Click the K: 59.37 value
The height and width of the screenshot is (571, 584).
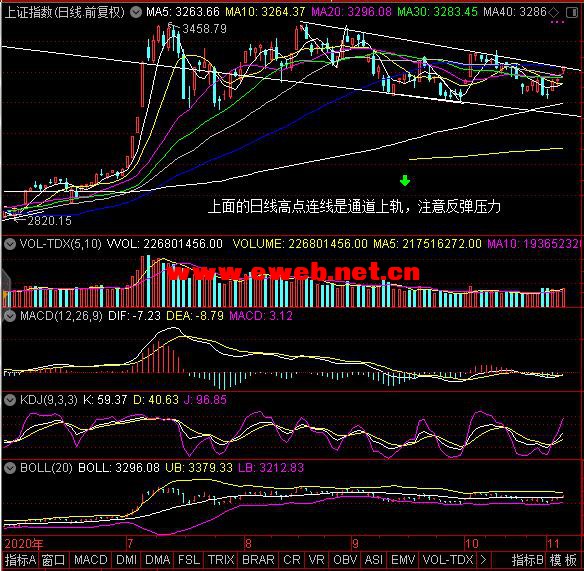105,400
